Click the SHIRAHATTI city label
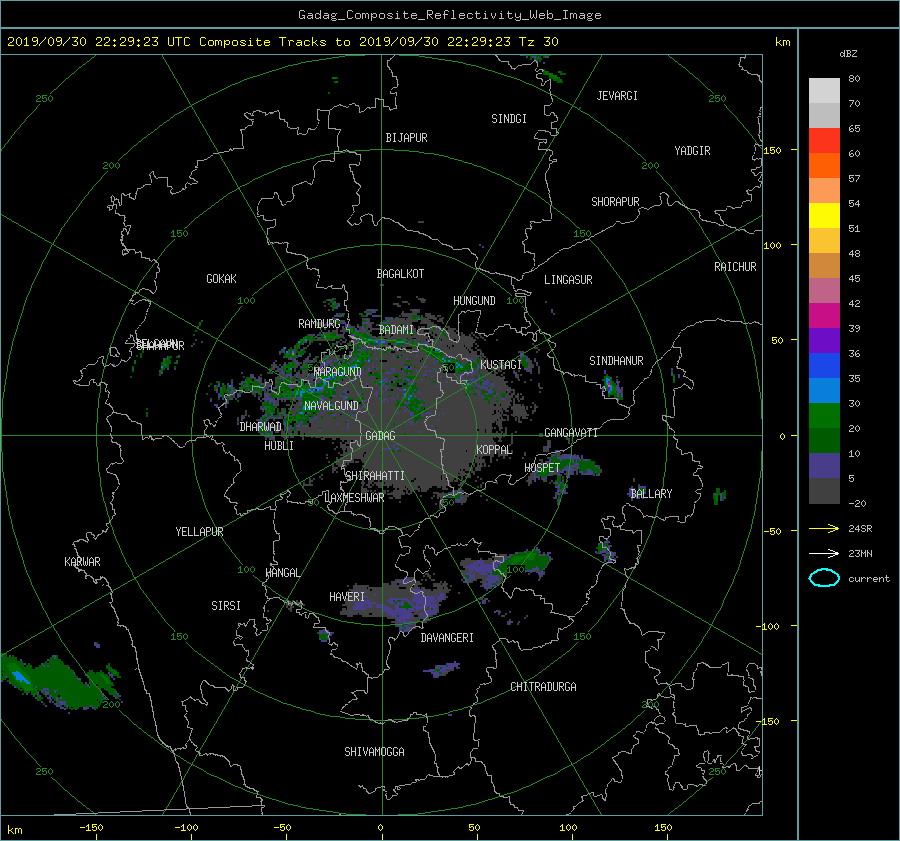The height and width of the screenshot is (841, 900). [375, 475]
